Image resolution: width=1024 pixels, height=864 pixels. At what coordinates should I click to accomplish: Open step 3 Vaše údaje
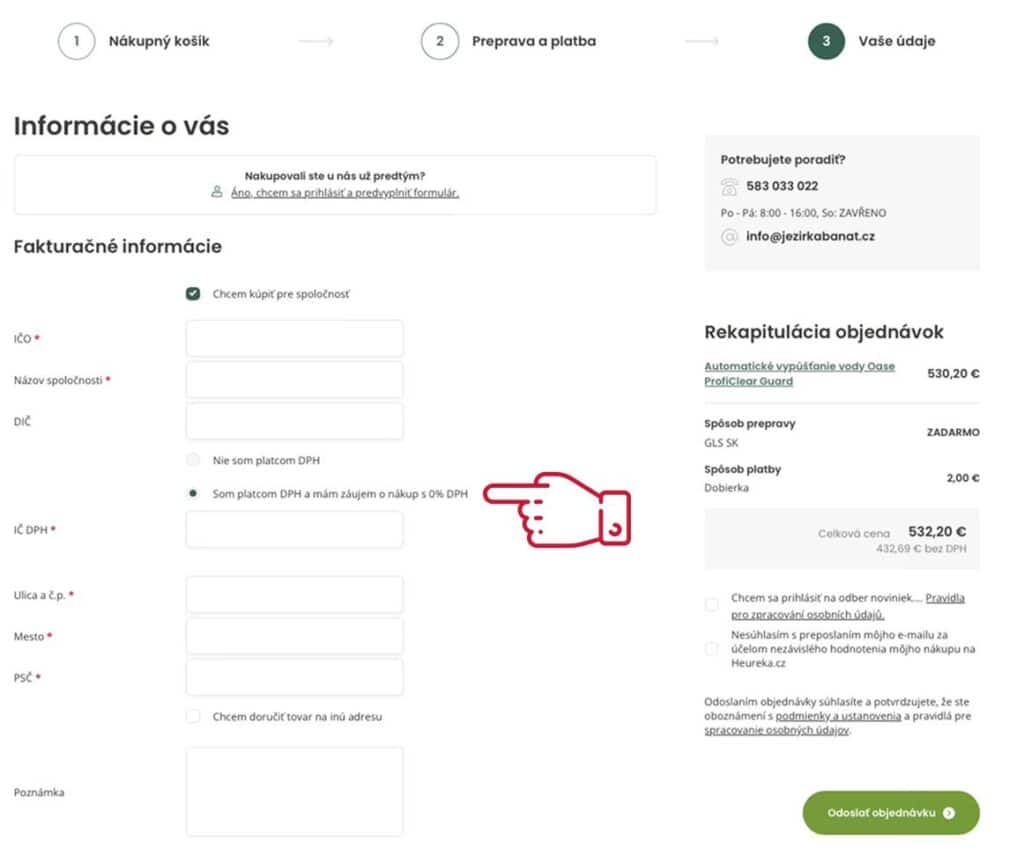click(x=872, y=42)
